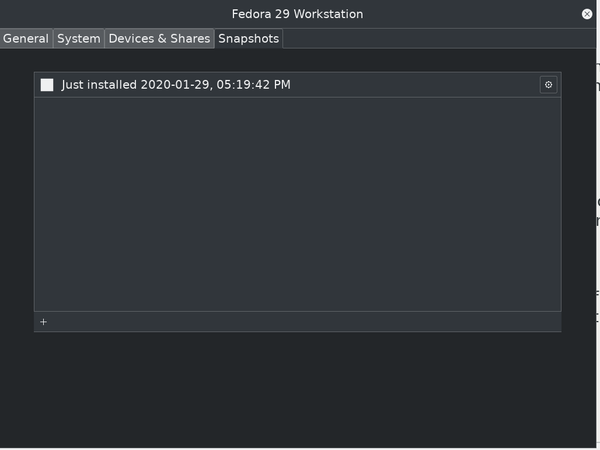Expand options for Just installed snapshot

click(548, 85)
